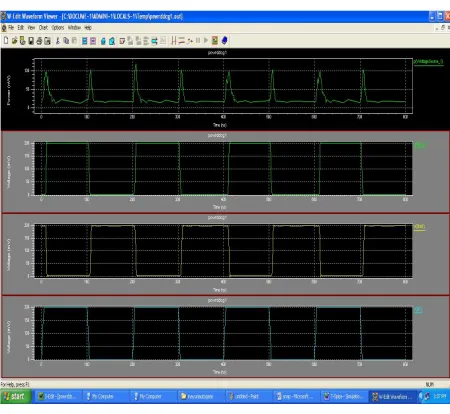Click the Open folder icon
450x414 pixels.
tap(14, 41)
